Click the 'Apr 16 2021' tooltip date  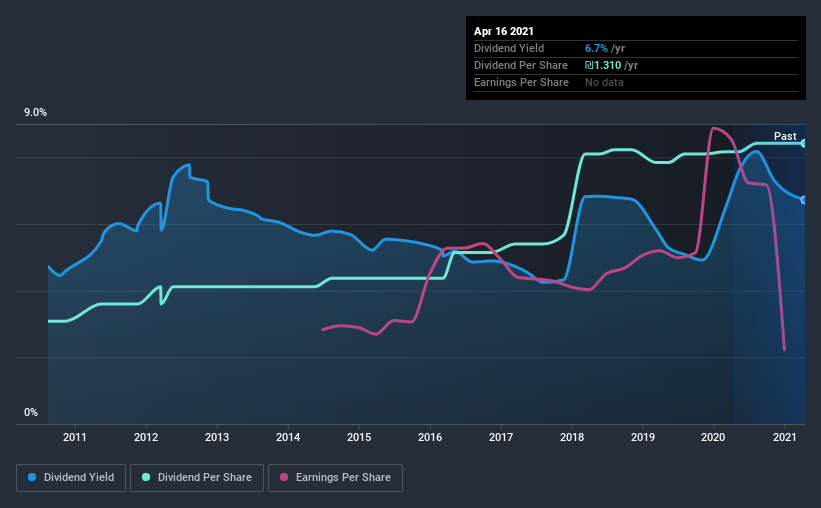[x=504, y=31]
